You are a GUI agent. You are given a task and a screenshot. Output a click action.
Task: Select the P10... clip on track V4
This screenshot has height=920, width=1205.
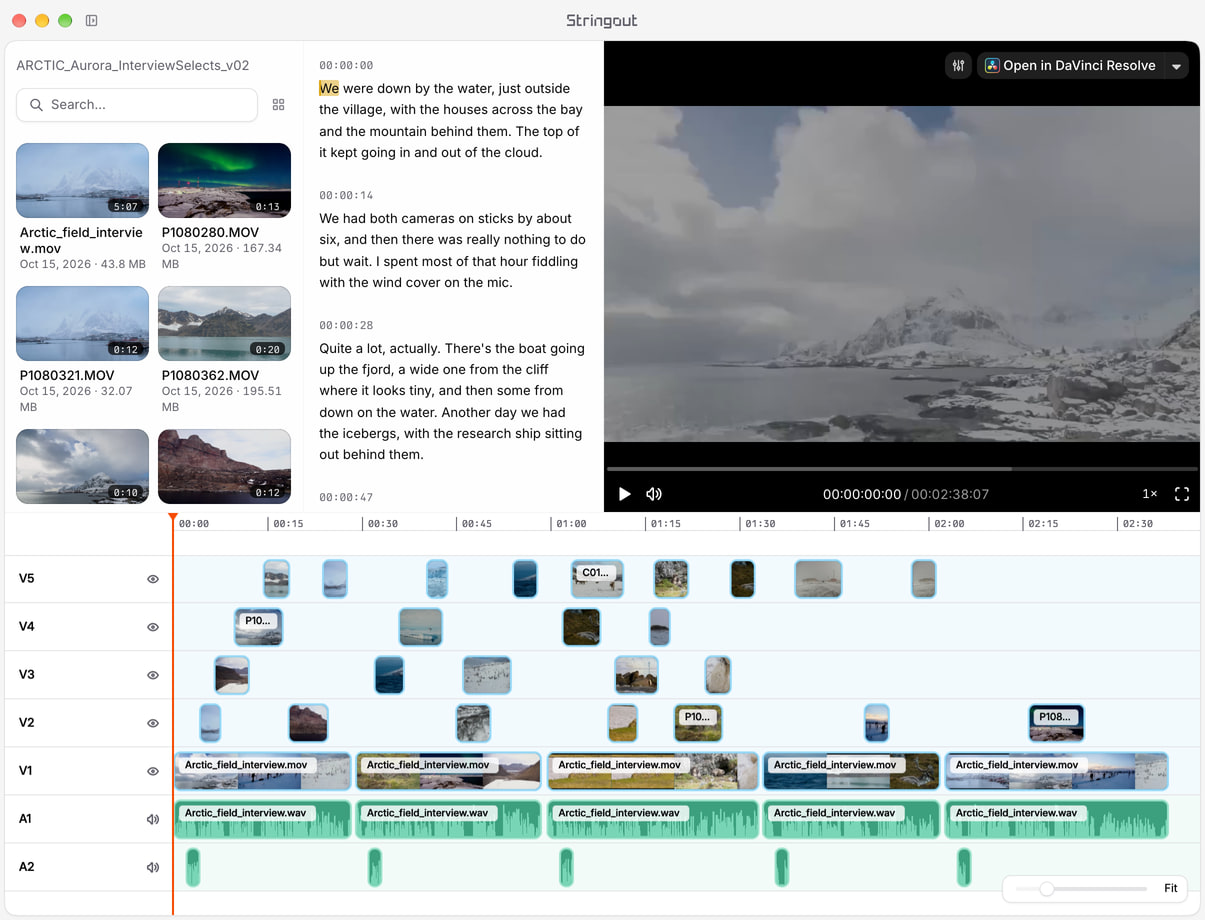[x=258, y=627]
